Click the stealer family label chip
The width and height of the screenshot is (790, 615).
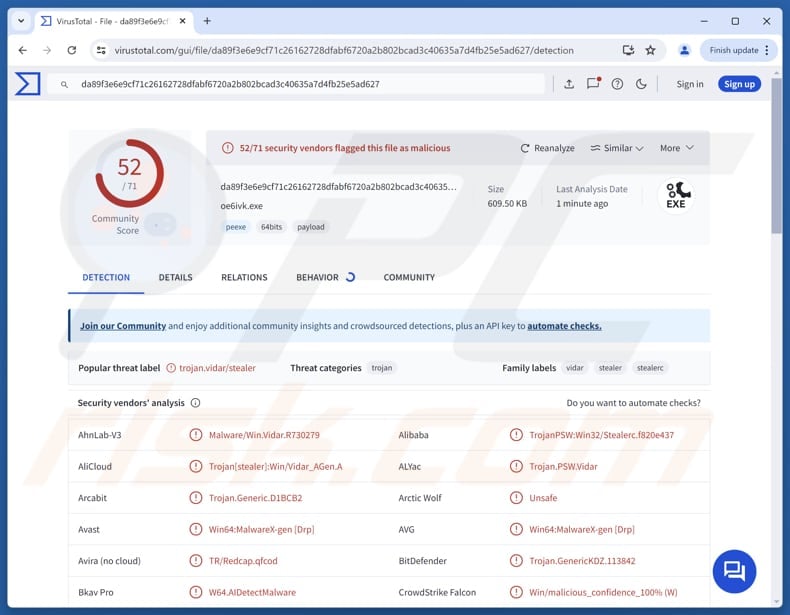click(x=610, y=368)
